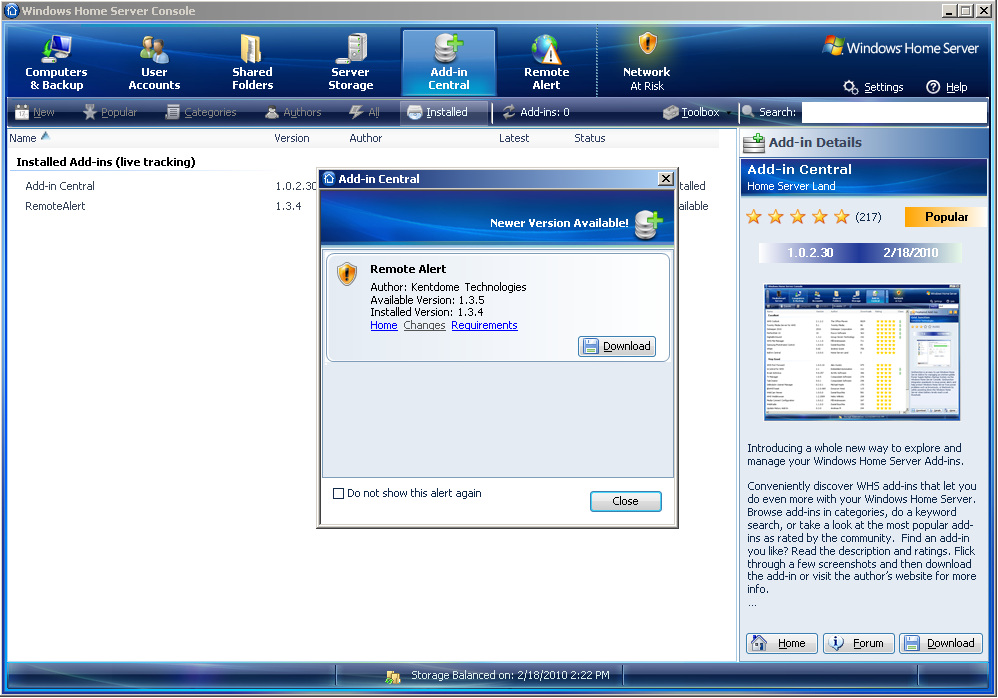998x698 pixels.
Task: Open the Toolbox dropdown
Action: [697, 112]
